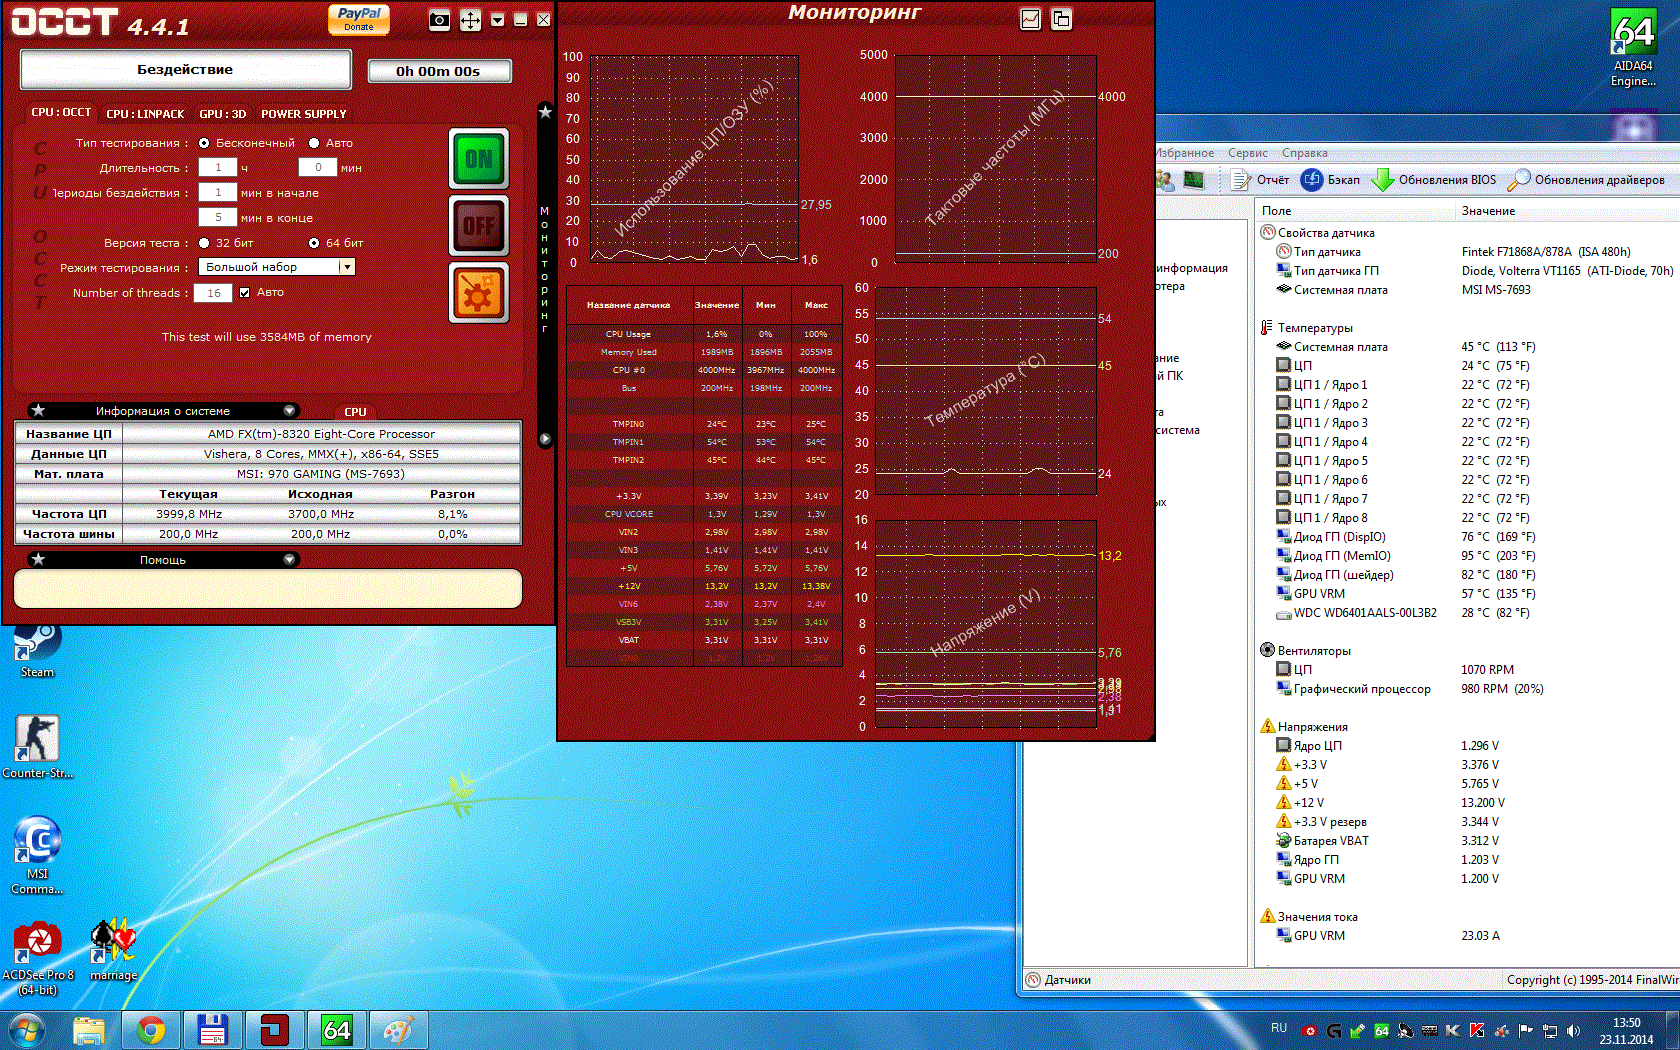Click the Google Chrome taskbar icon

151,1029
